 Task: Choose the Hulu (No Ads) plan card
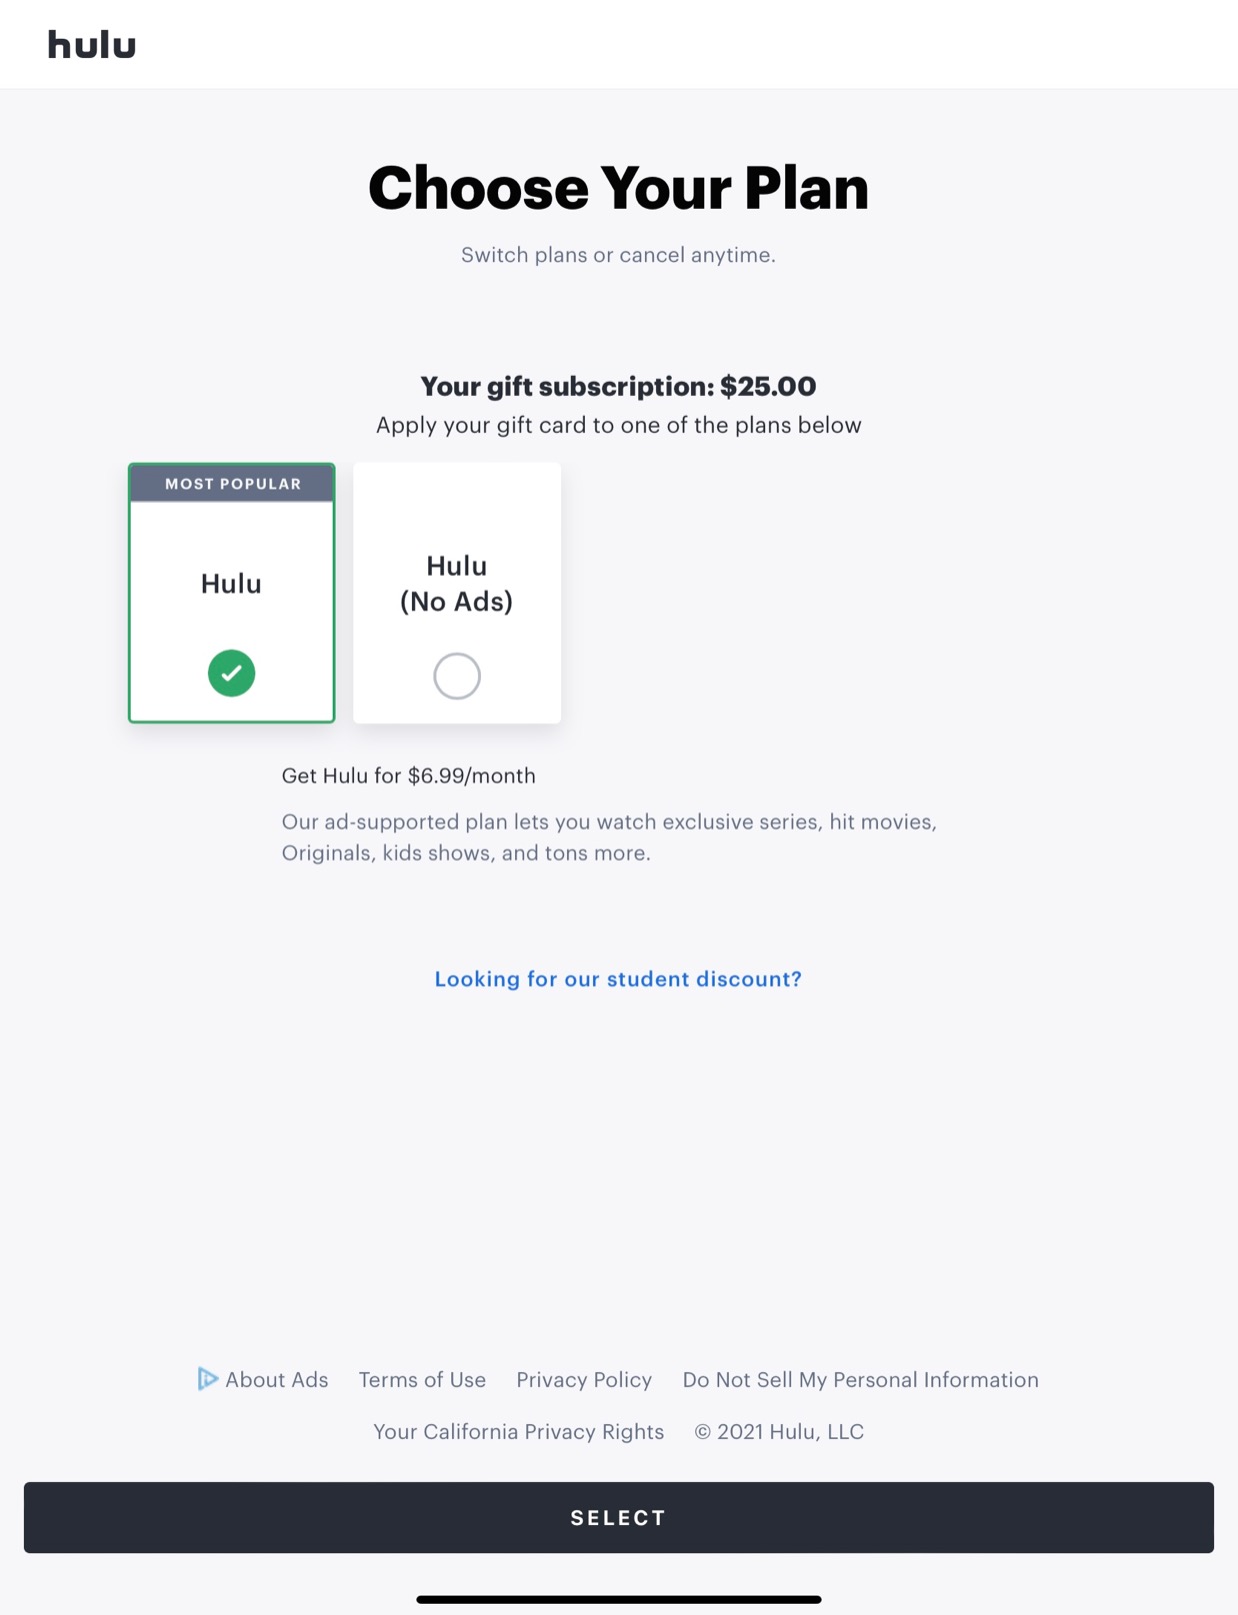[x=456, y=592]
